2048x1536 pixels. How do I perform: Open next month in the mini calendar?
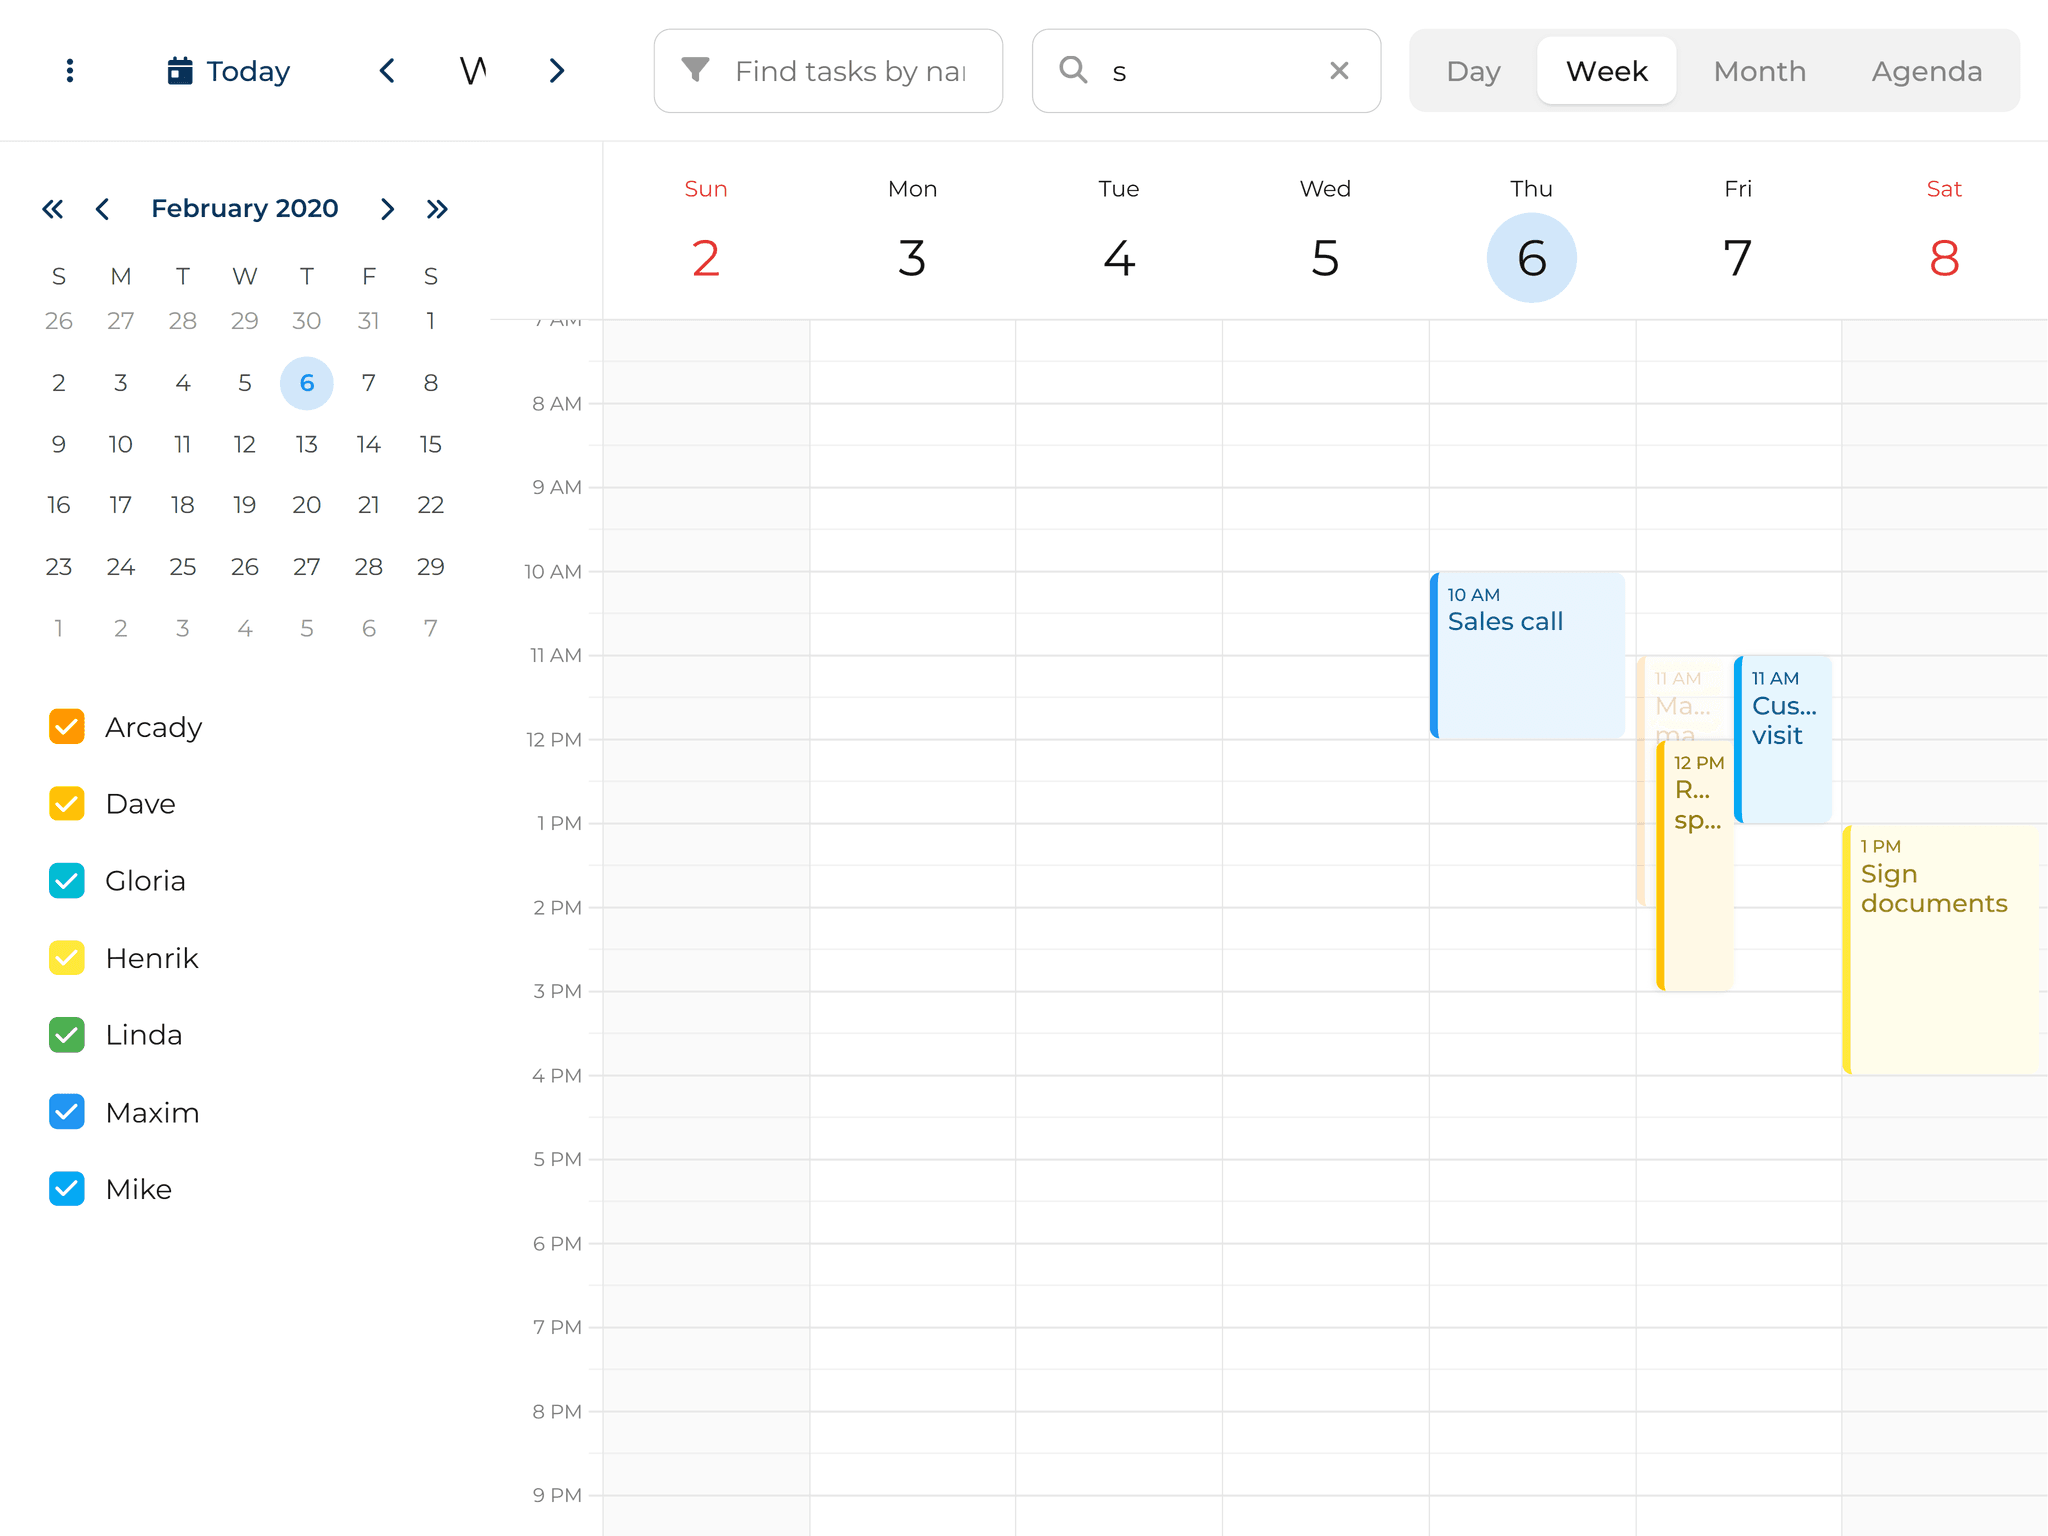[x=387, y=208]
